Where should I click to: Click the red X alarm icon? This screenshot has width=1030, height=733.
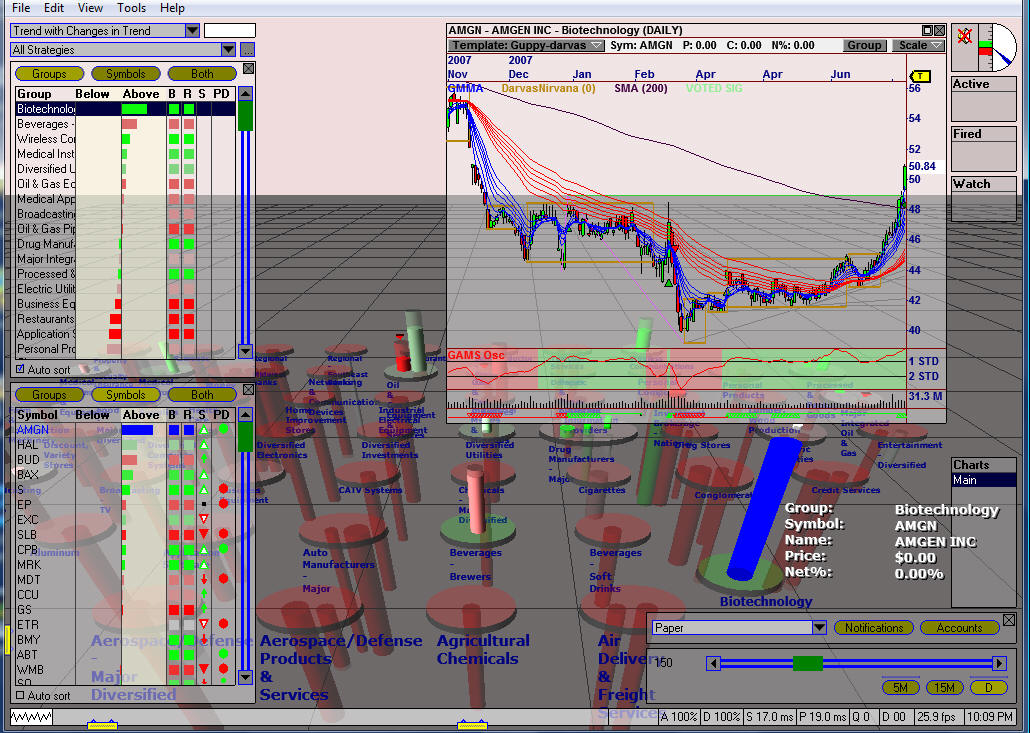[x=964, y=35]
